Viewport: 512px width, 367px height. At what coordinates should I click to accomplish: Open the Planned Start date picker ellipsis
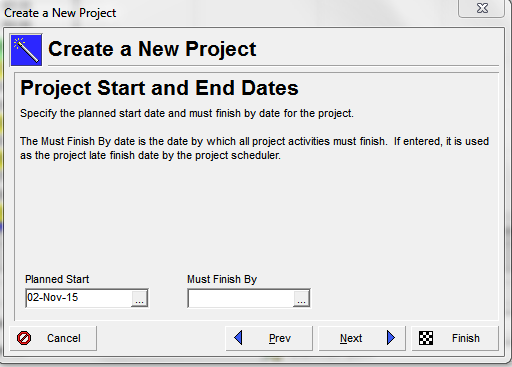pos(139,298)
